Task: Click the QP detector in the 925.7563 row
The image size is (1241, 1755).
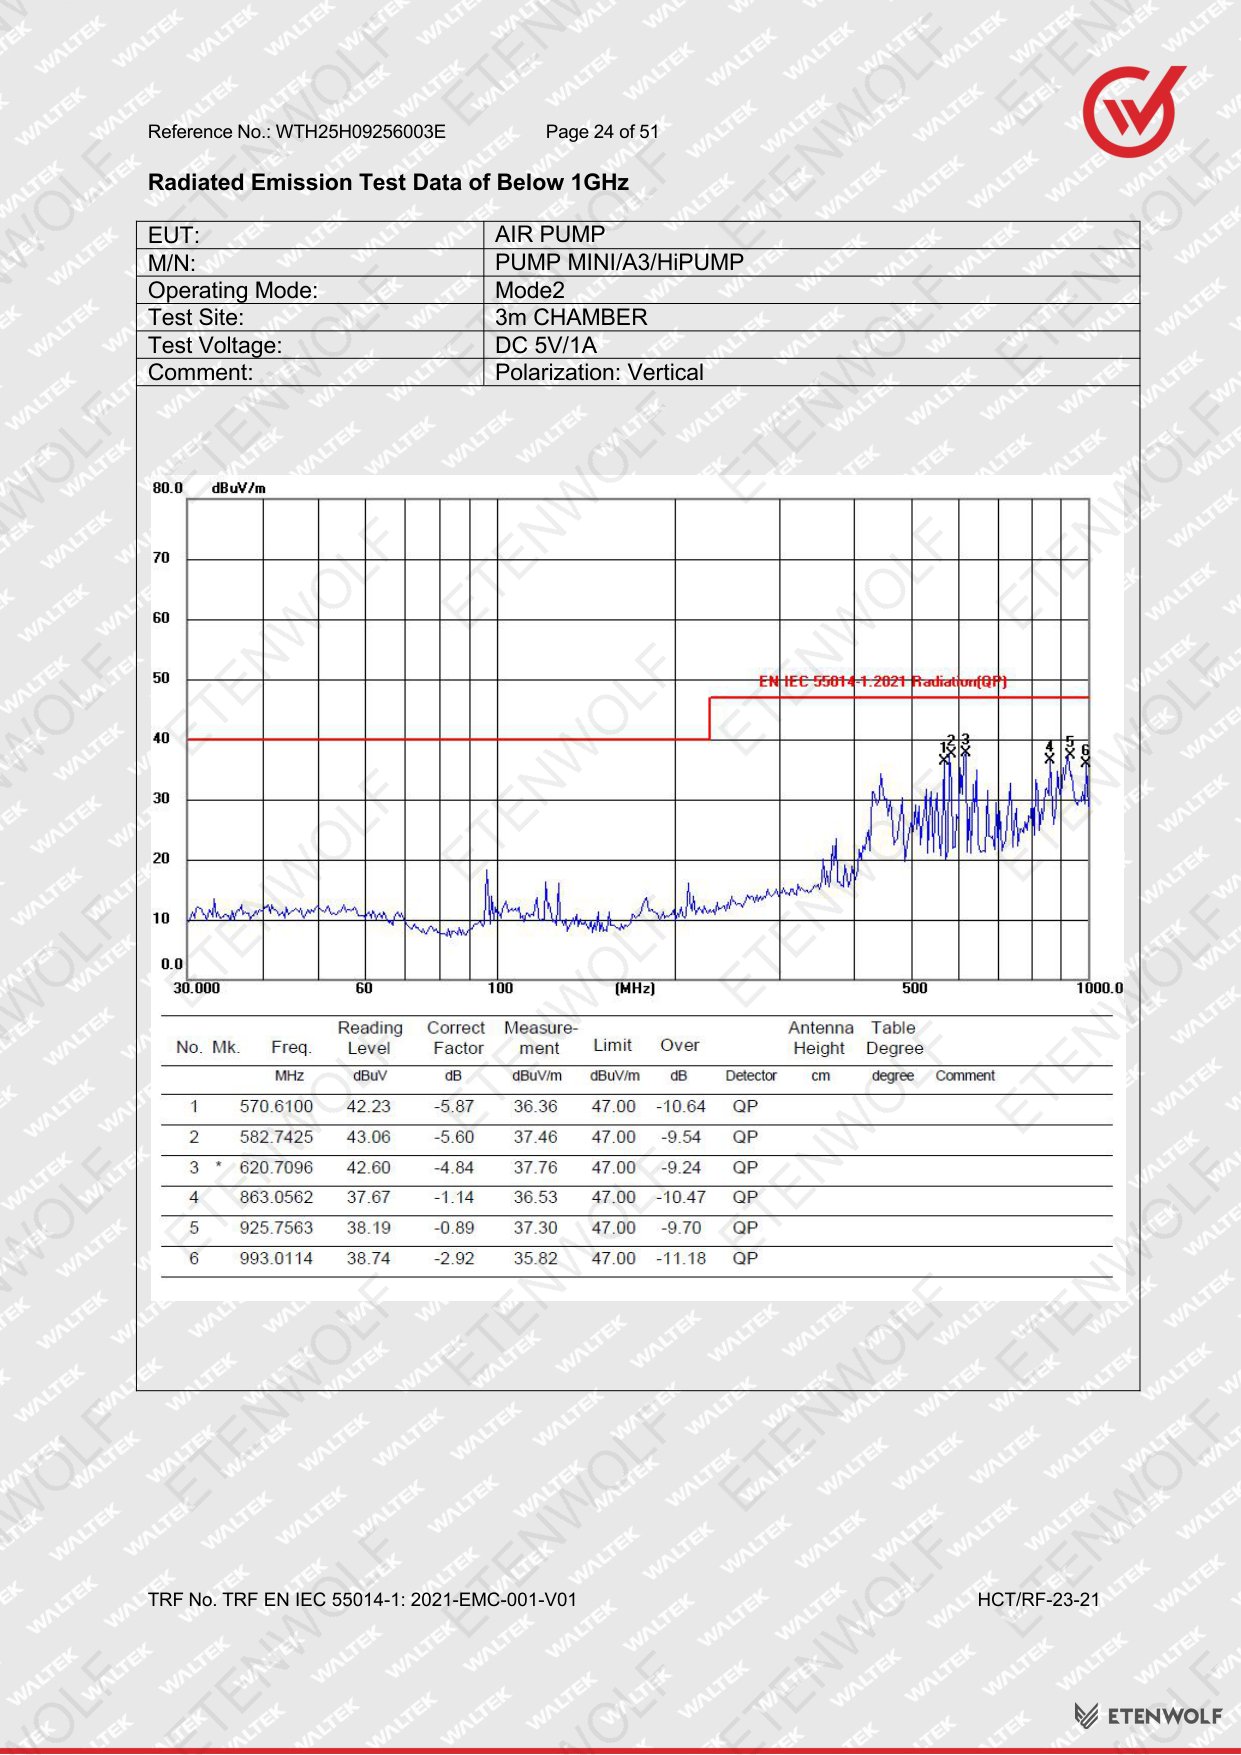Action: click(x=745, y=1228)
